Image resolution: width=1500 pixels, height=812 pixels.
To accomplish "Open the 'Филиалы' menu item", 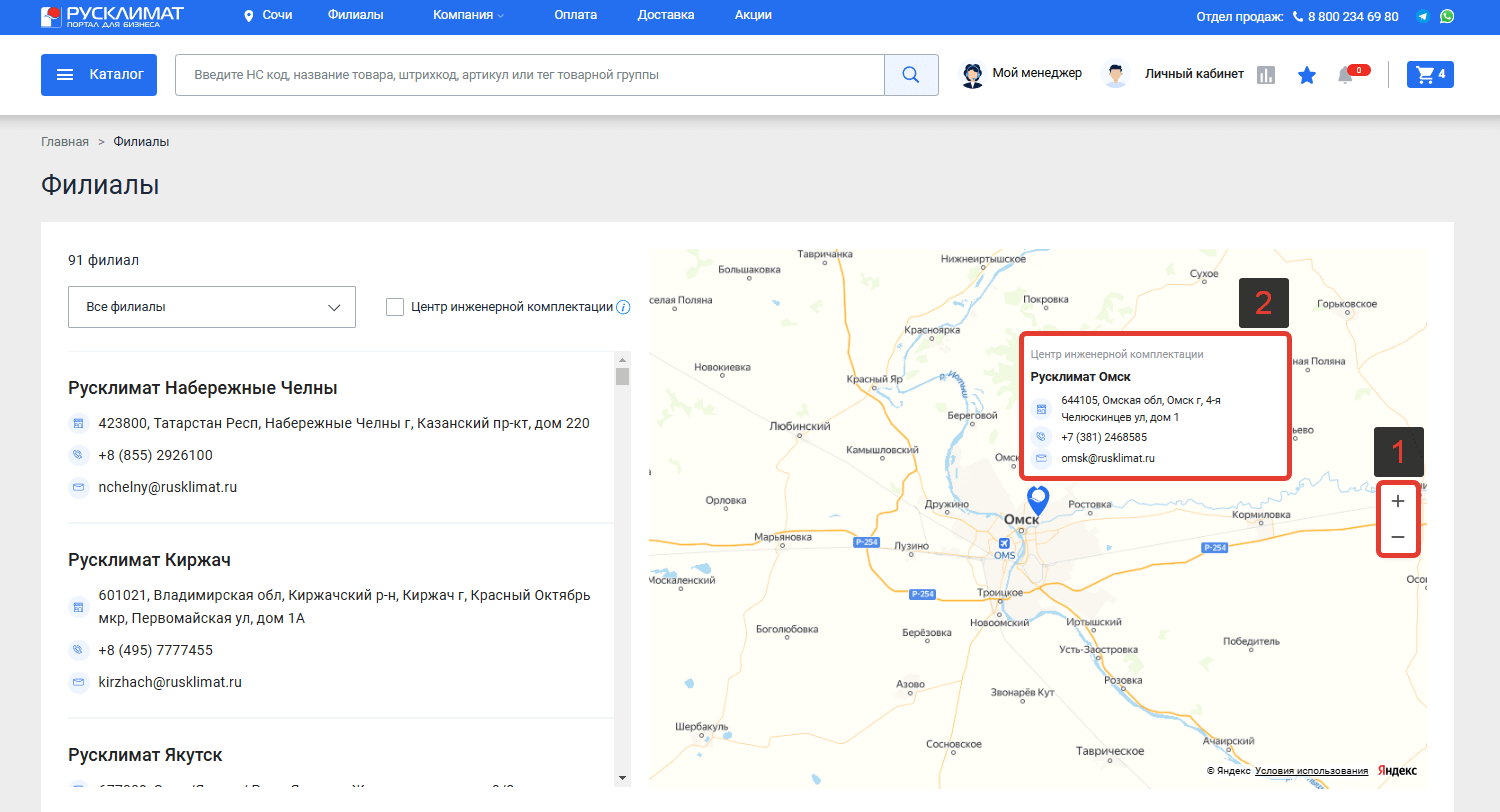I will pyautogui.click(x=355, y=16).
